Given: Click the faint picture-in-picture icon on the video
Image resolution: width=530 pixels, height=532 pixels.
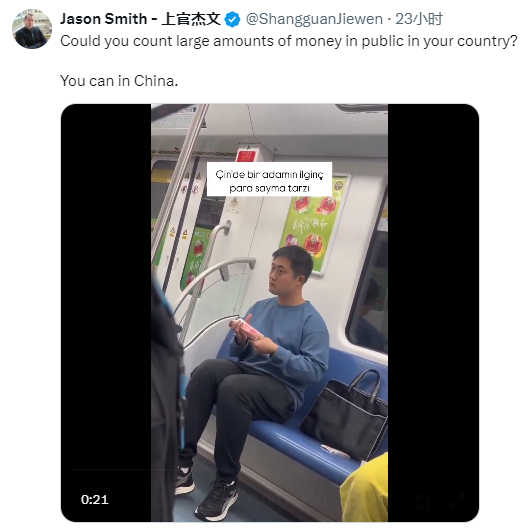Looking at the screenshot, I should point(422,500).
